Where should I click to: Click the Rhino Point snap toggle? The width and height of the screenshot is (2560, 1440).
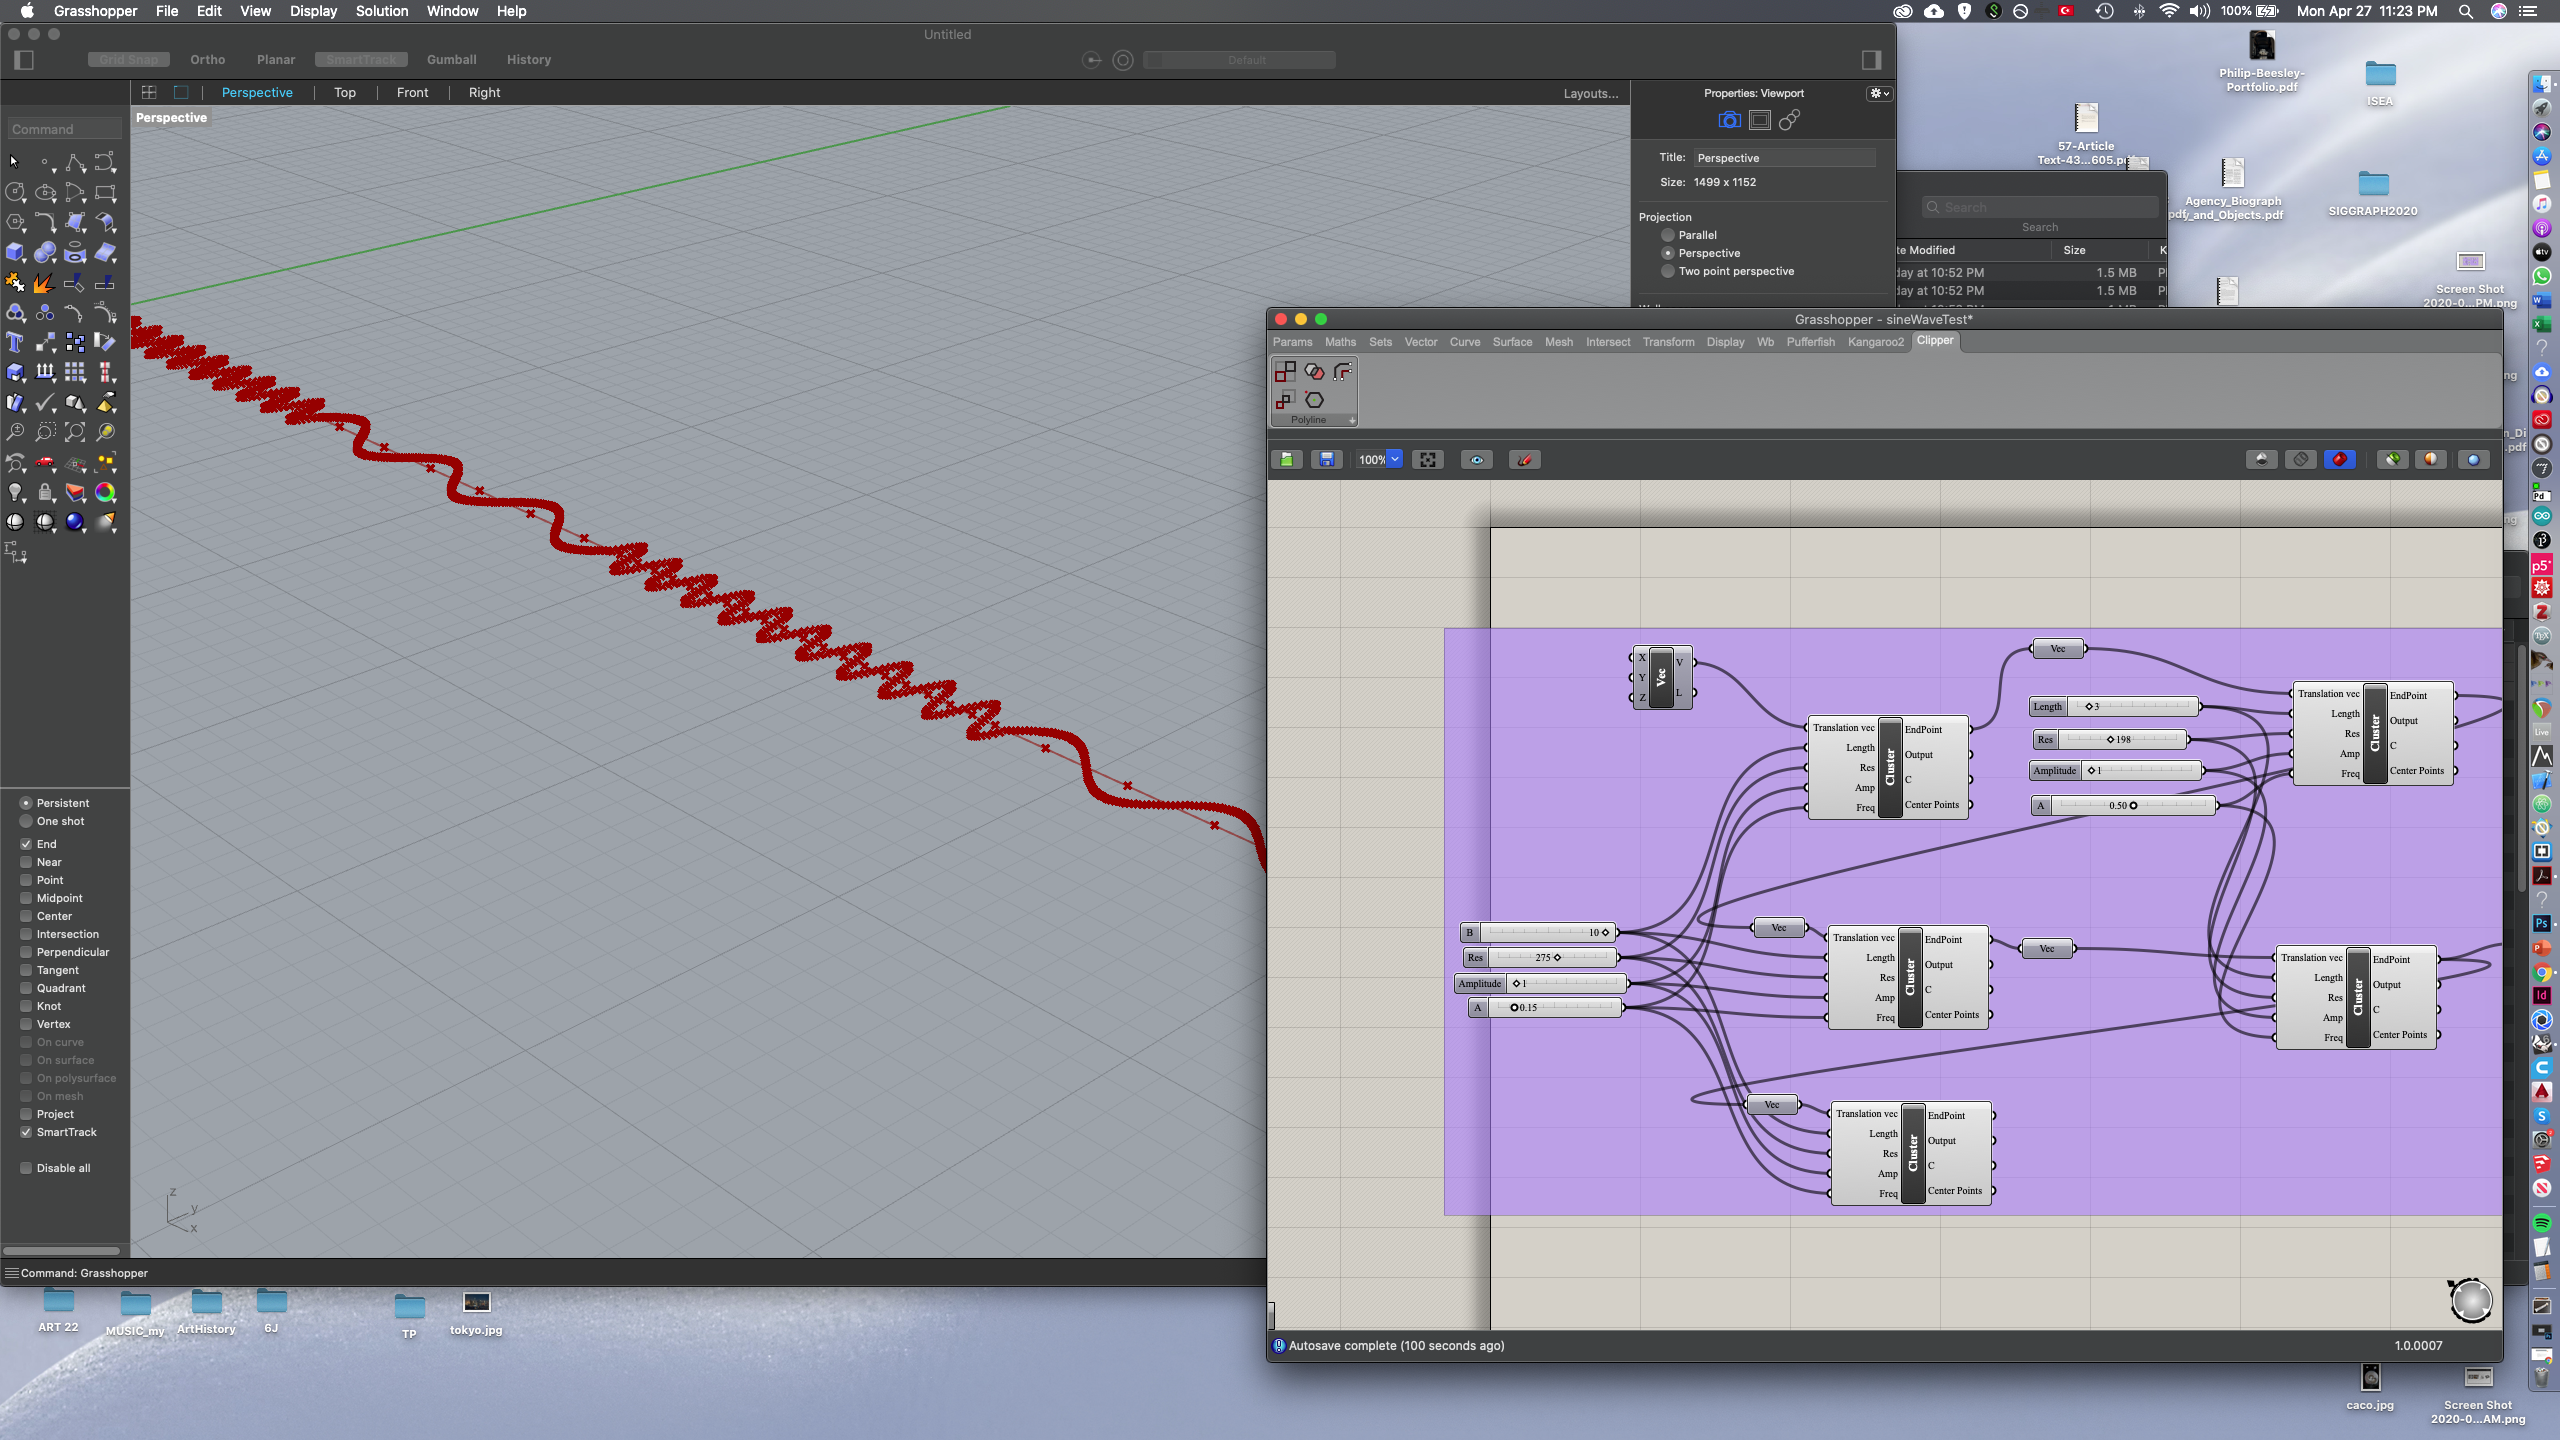[25, 879]
